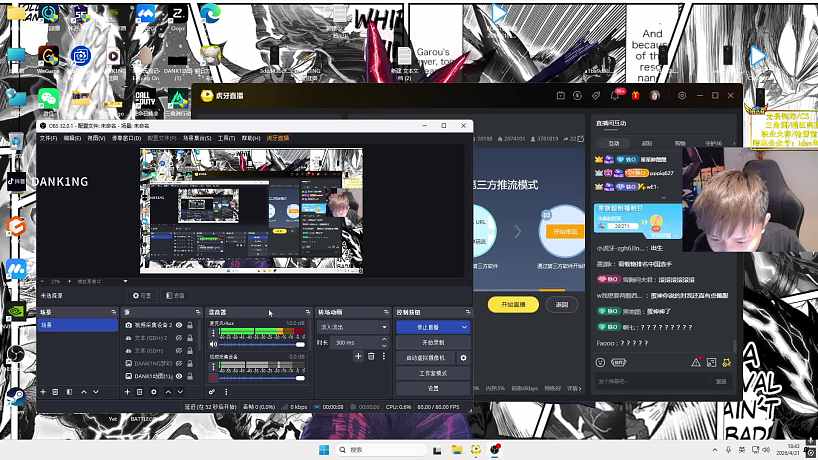Open the scene transition type dropdown
The width and height of the screenshot is (818, 460).
[x=353, y=327]
